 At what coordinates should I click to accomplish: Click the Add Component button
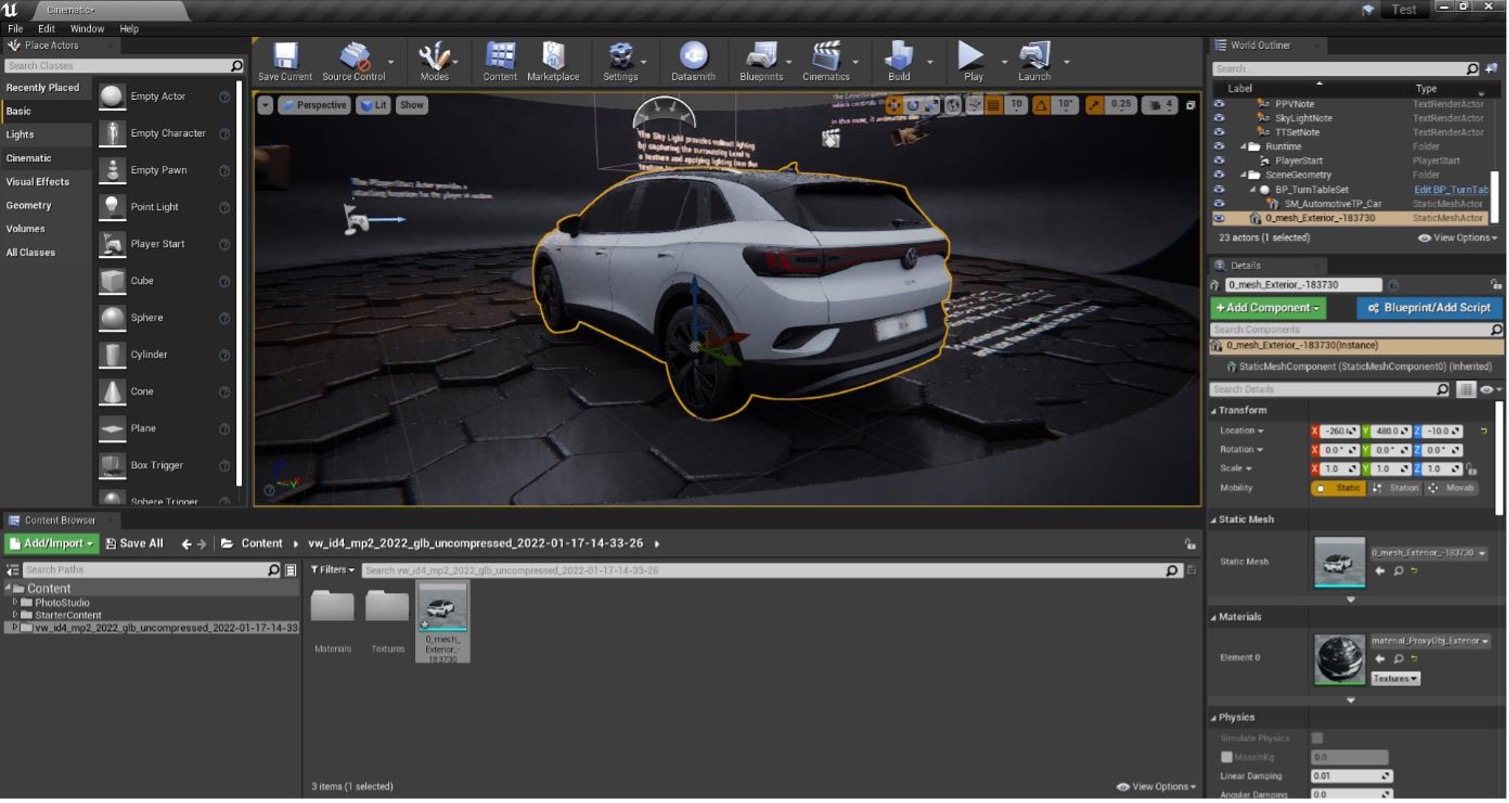pos(1268,308)
